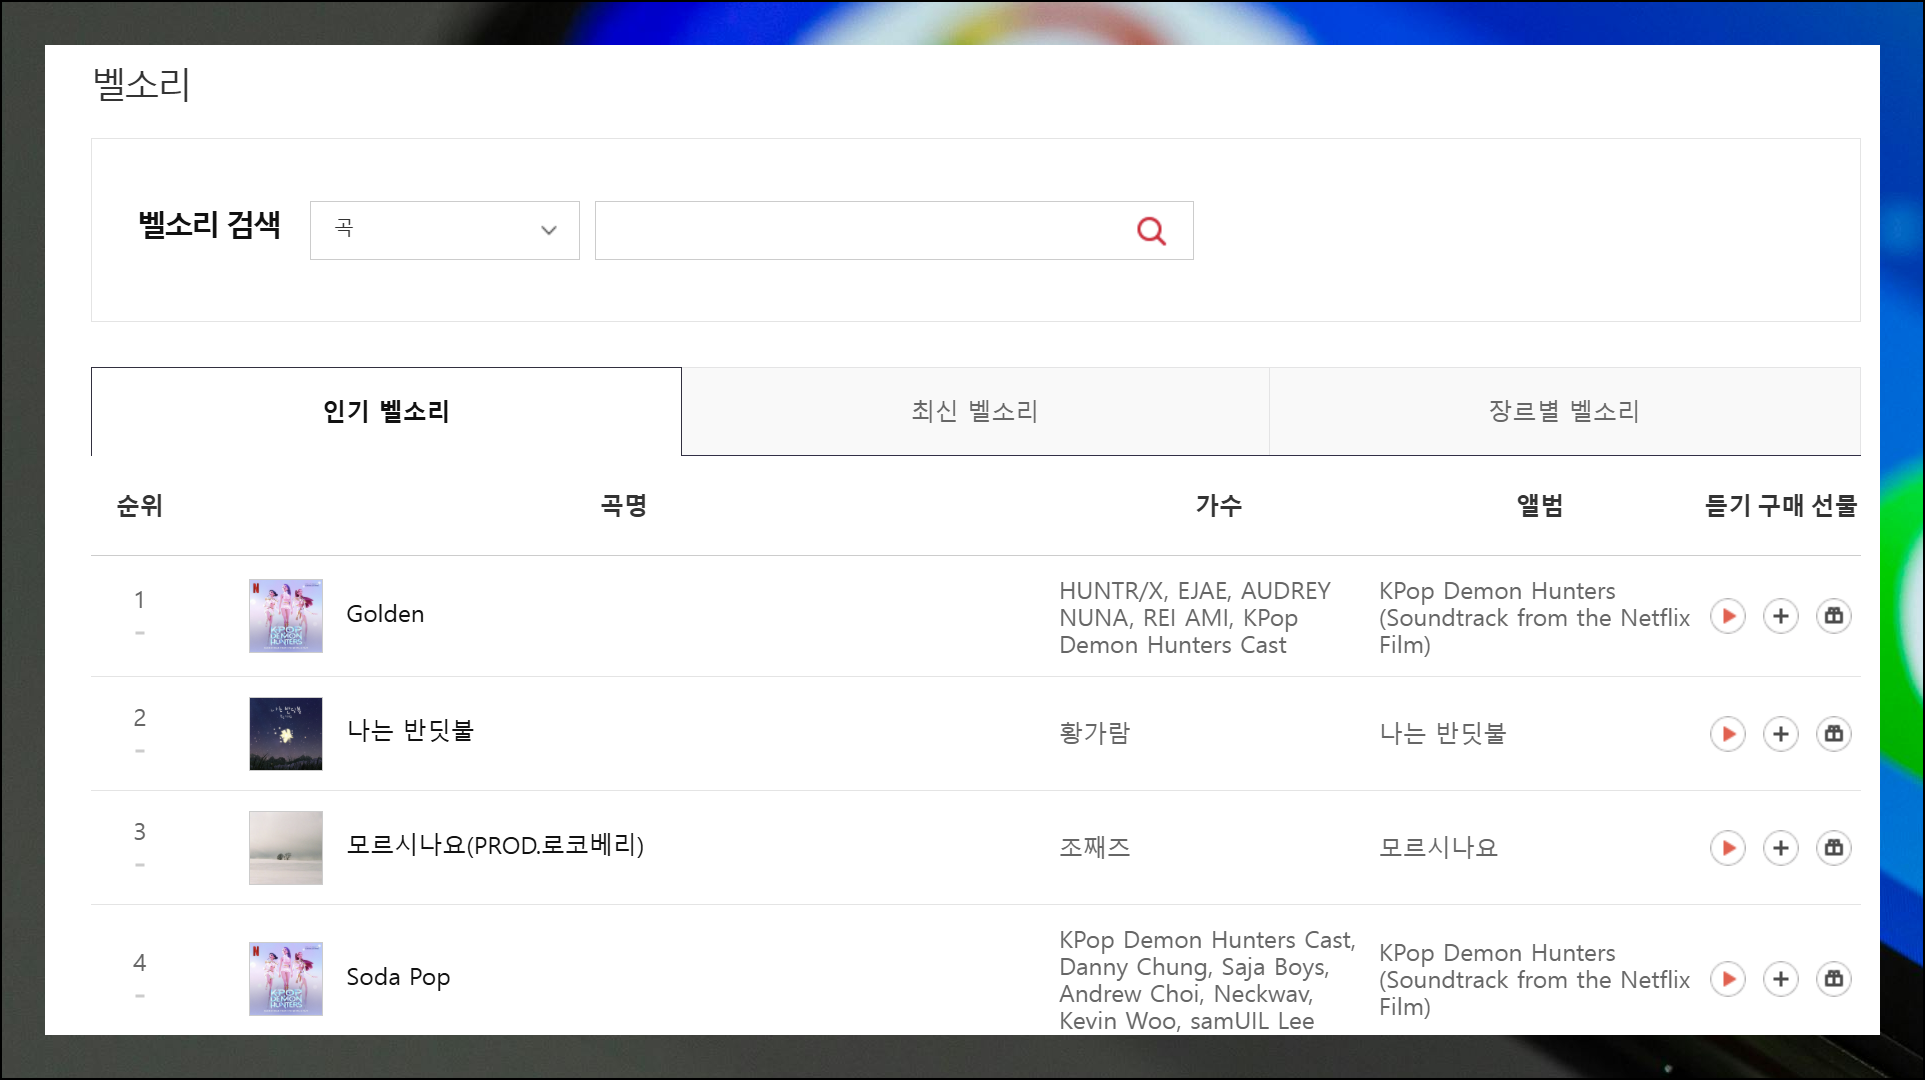Click the red search magnifier icon
Screen dimensions: 1925x1080
point(1151,231)
